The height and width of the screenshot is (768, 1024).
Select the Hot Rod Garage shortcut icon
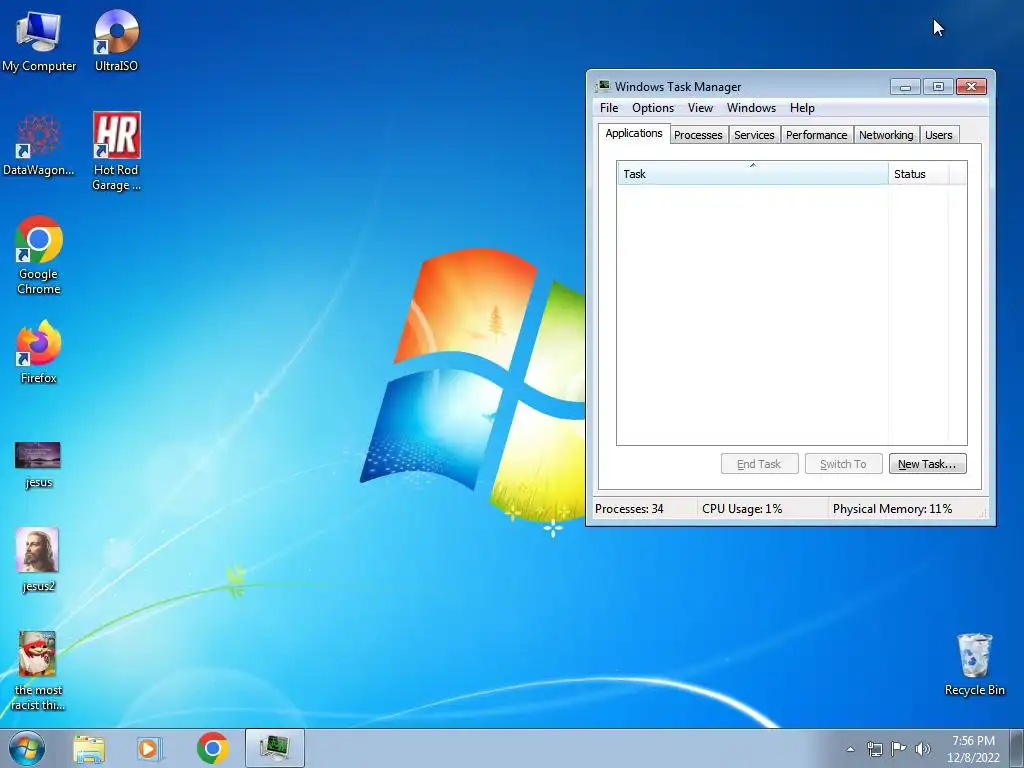tap(116, 152)
